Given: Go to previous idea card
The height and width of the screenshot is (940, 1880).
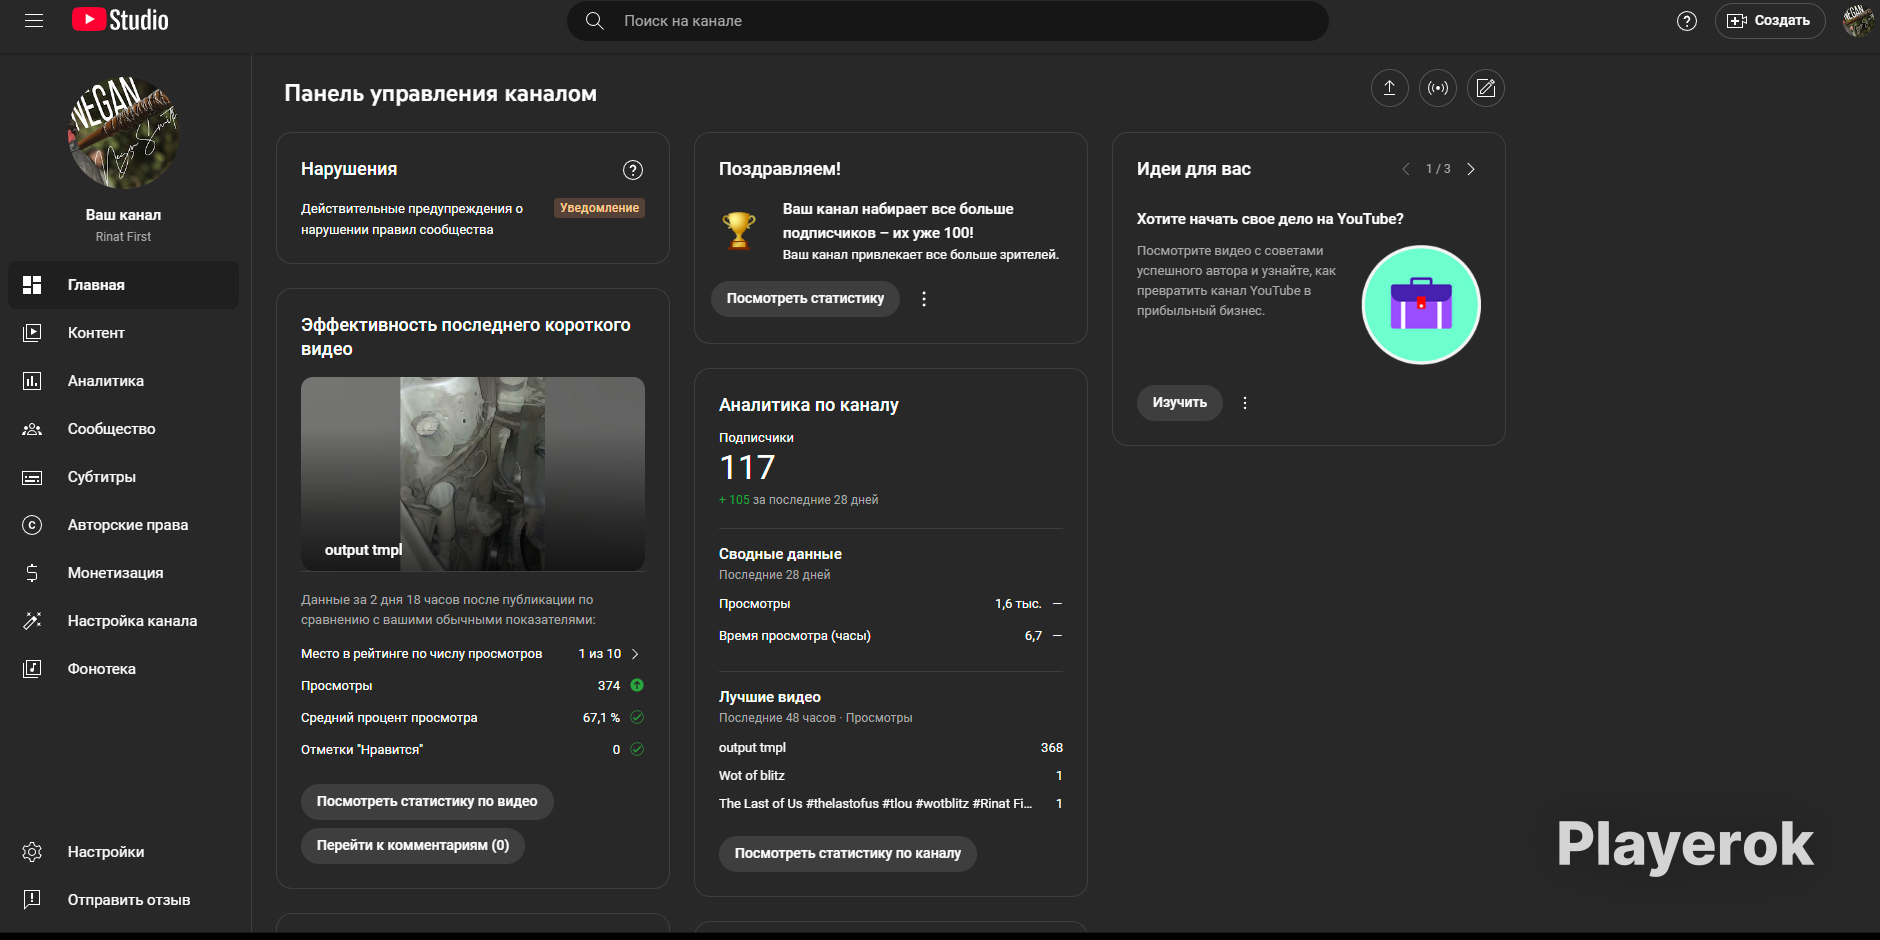Looking at the screenshot, I should click(x=1405, y=169).
